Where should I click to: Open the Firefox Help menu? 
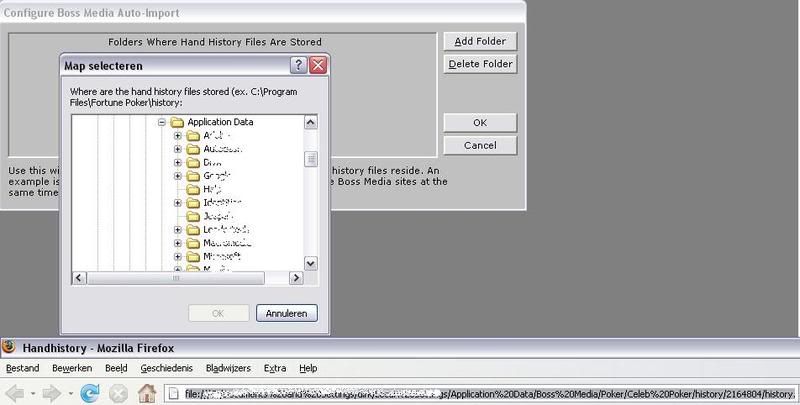pos(308,368)
